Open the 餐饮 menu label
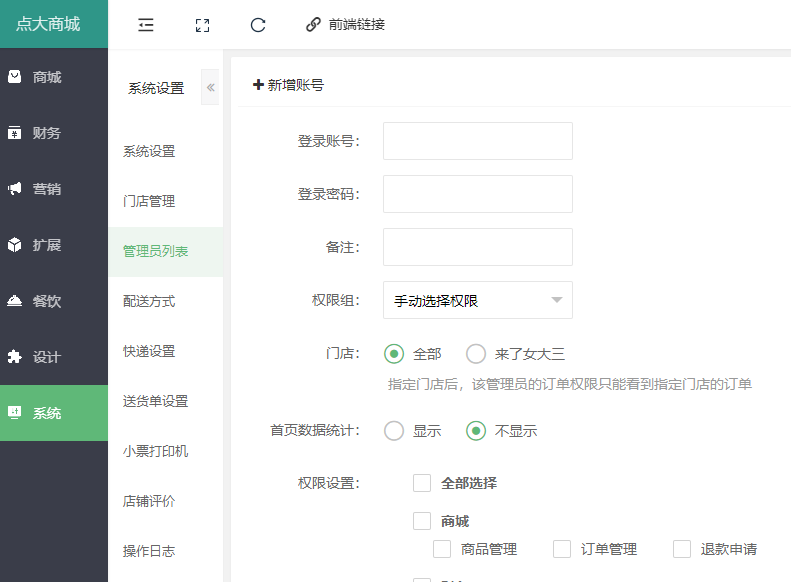 tap(47, 301)
